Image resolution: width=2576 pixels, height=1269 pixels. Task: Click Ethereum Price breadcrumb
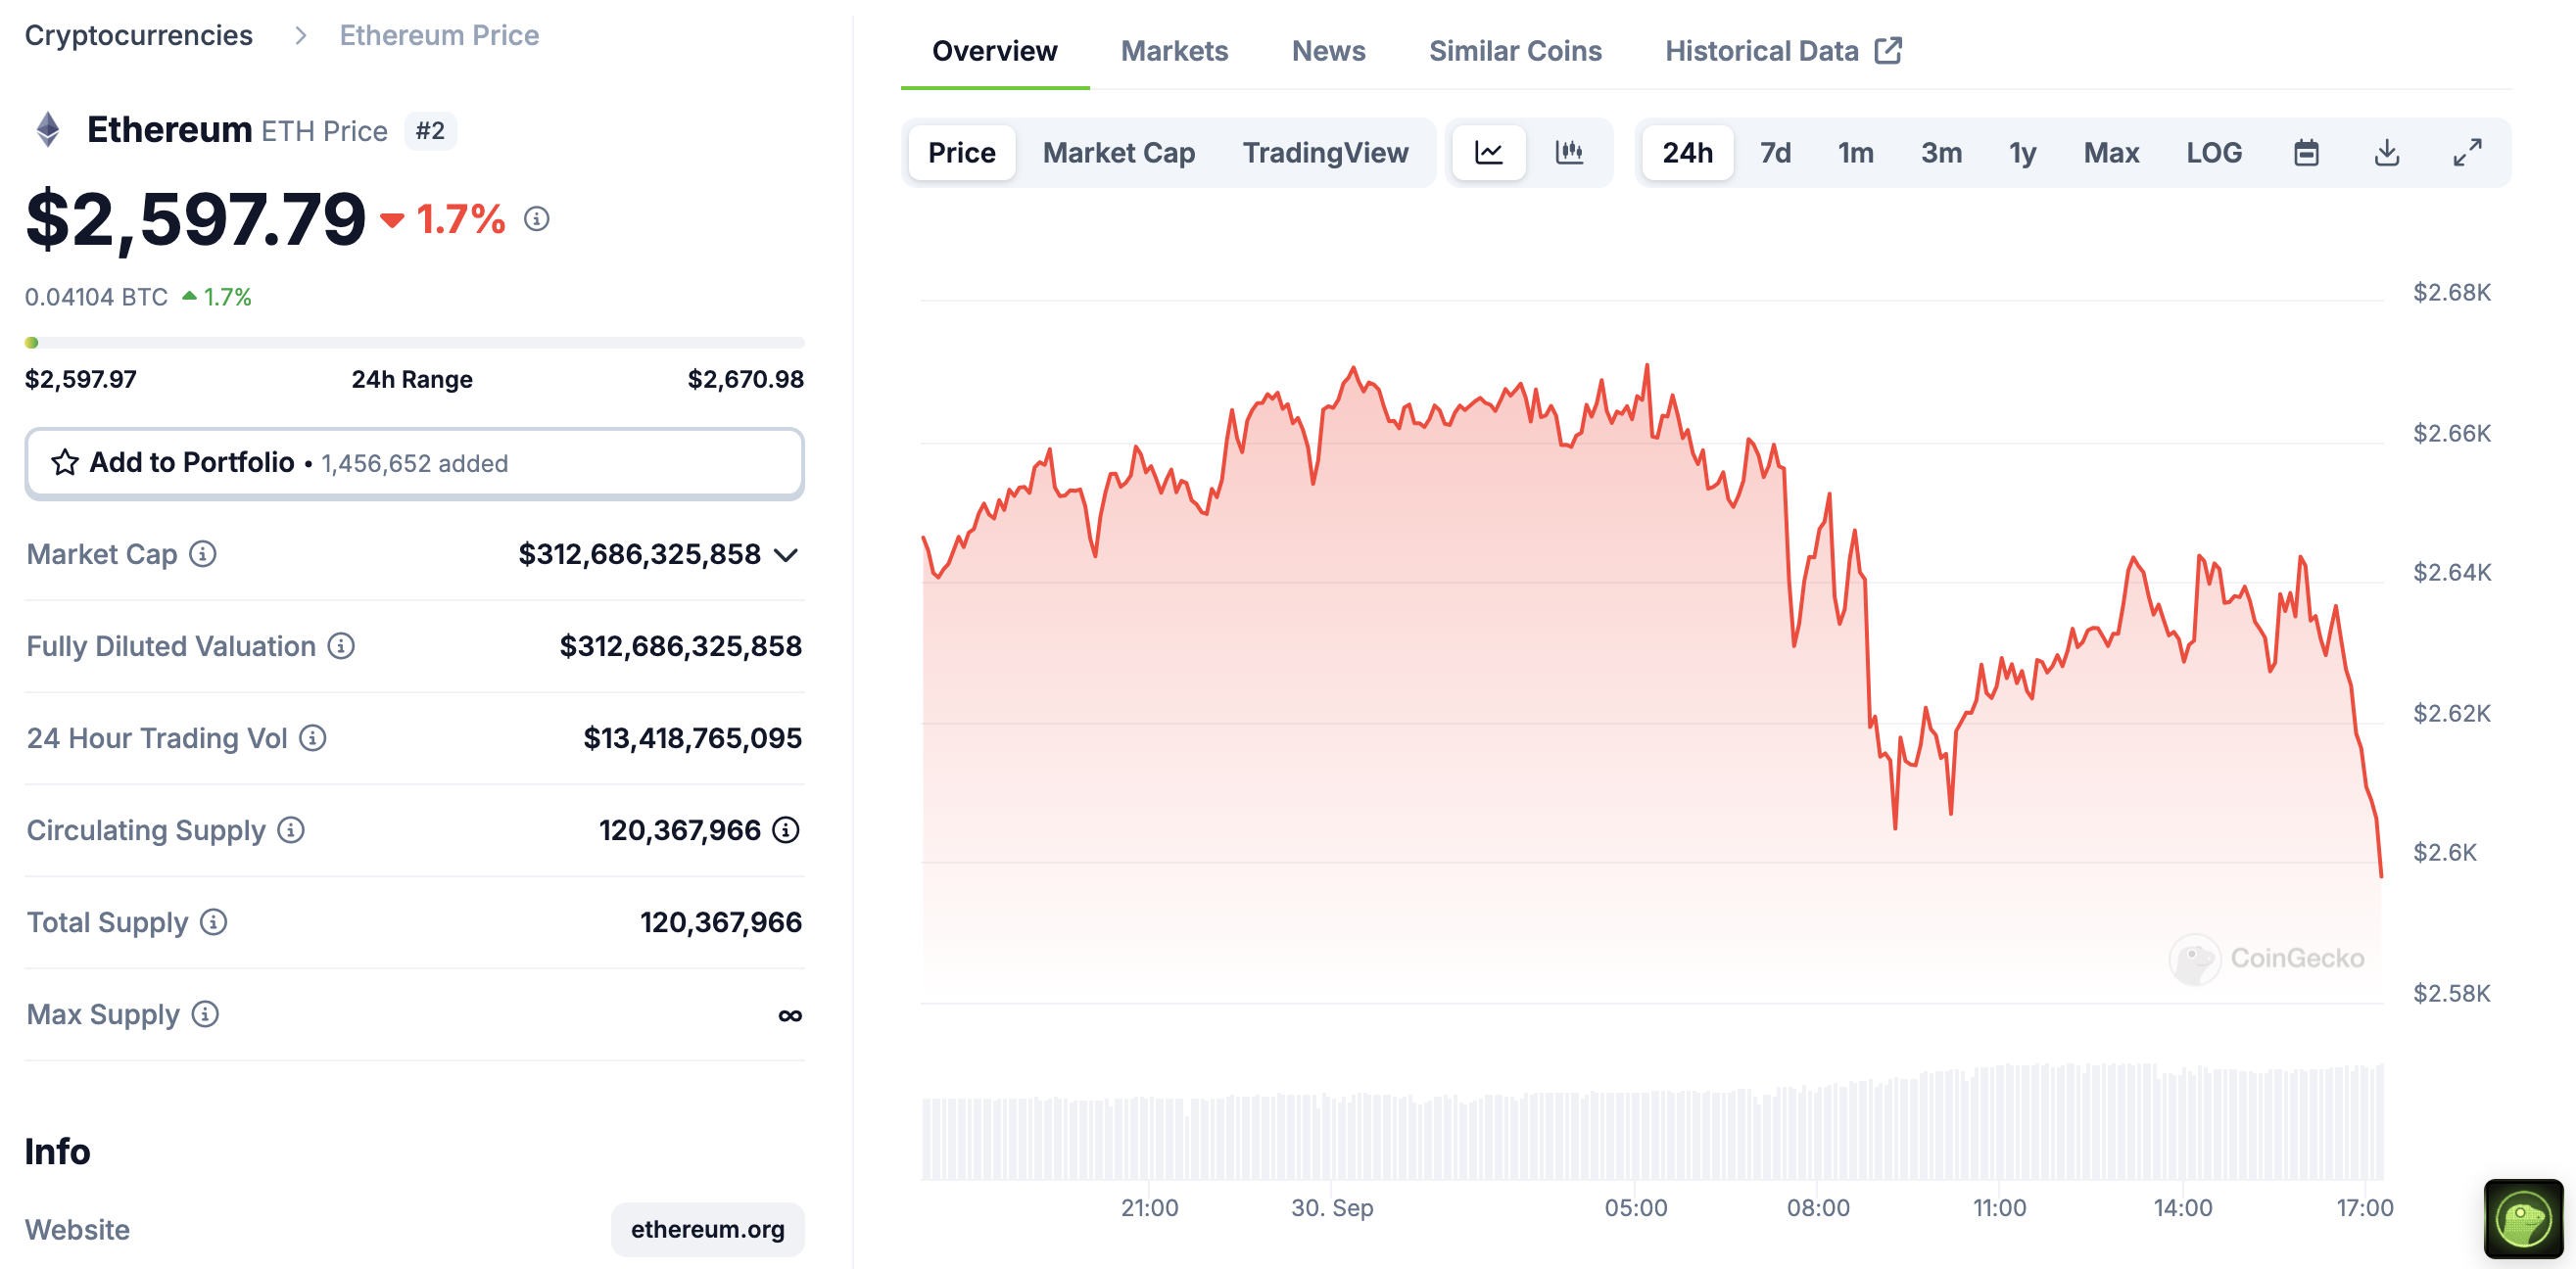[439, 35]
